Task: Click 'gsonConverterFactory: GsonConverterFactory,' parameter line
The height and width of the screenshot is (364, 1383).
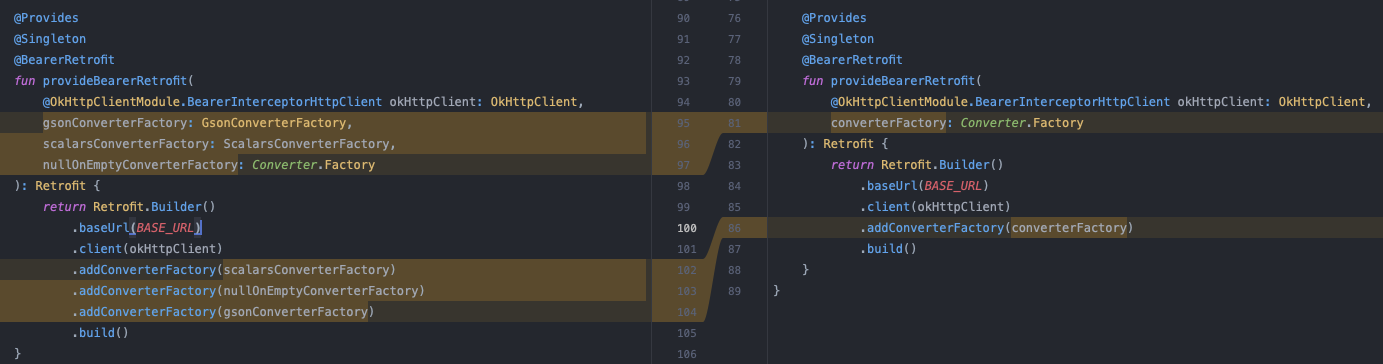Action: coord(198,123)
